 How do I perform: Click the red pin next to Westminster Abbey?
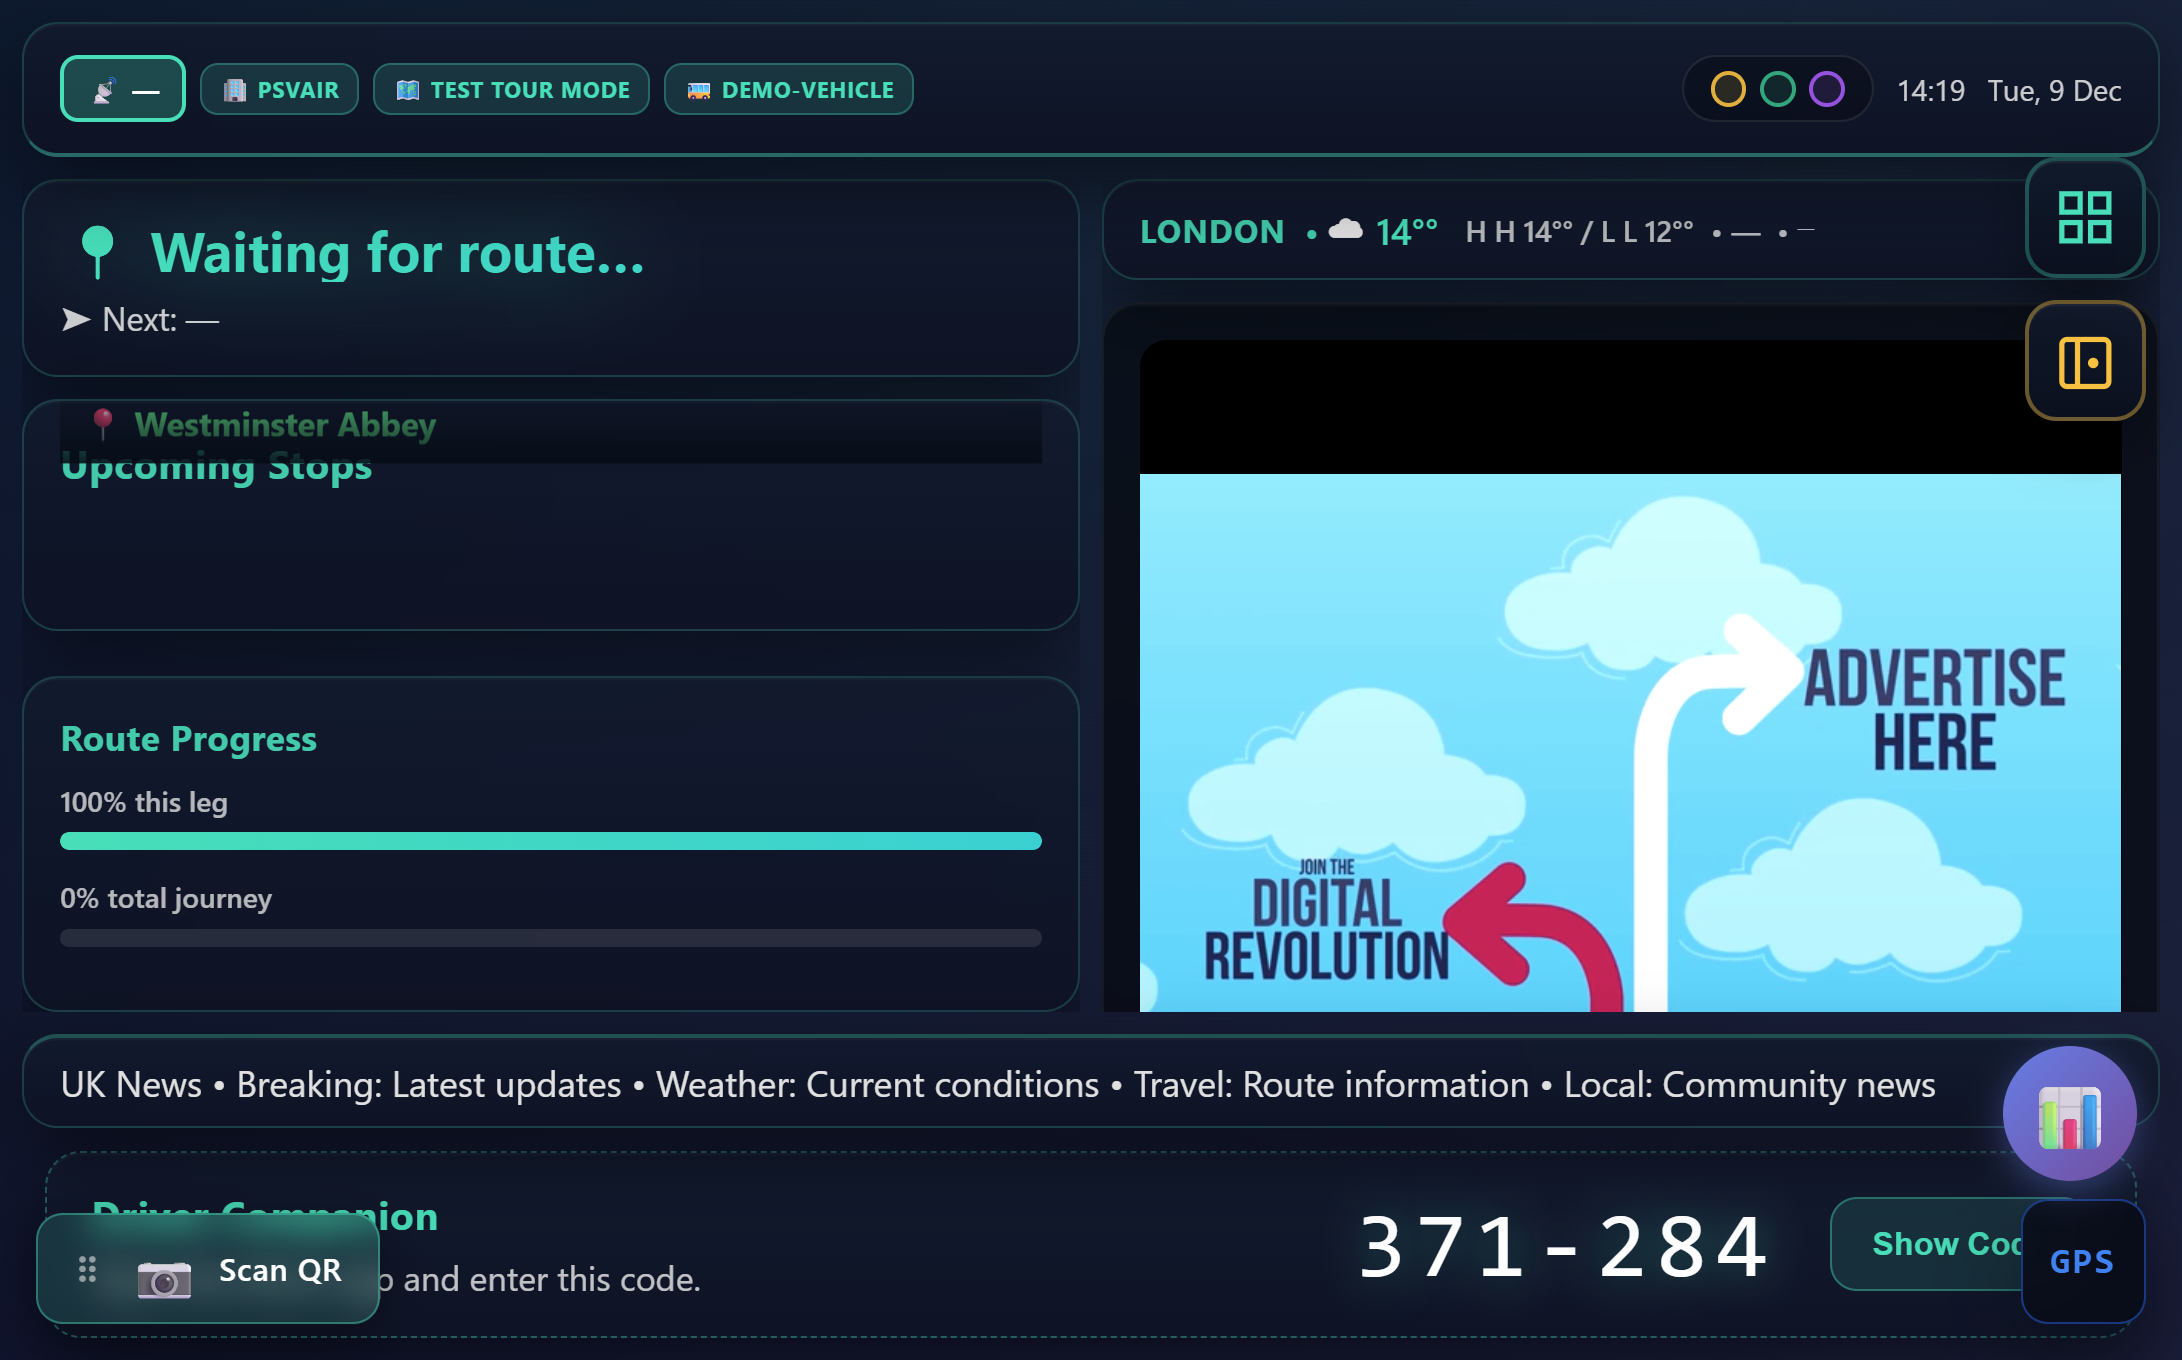(102, 424)
